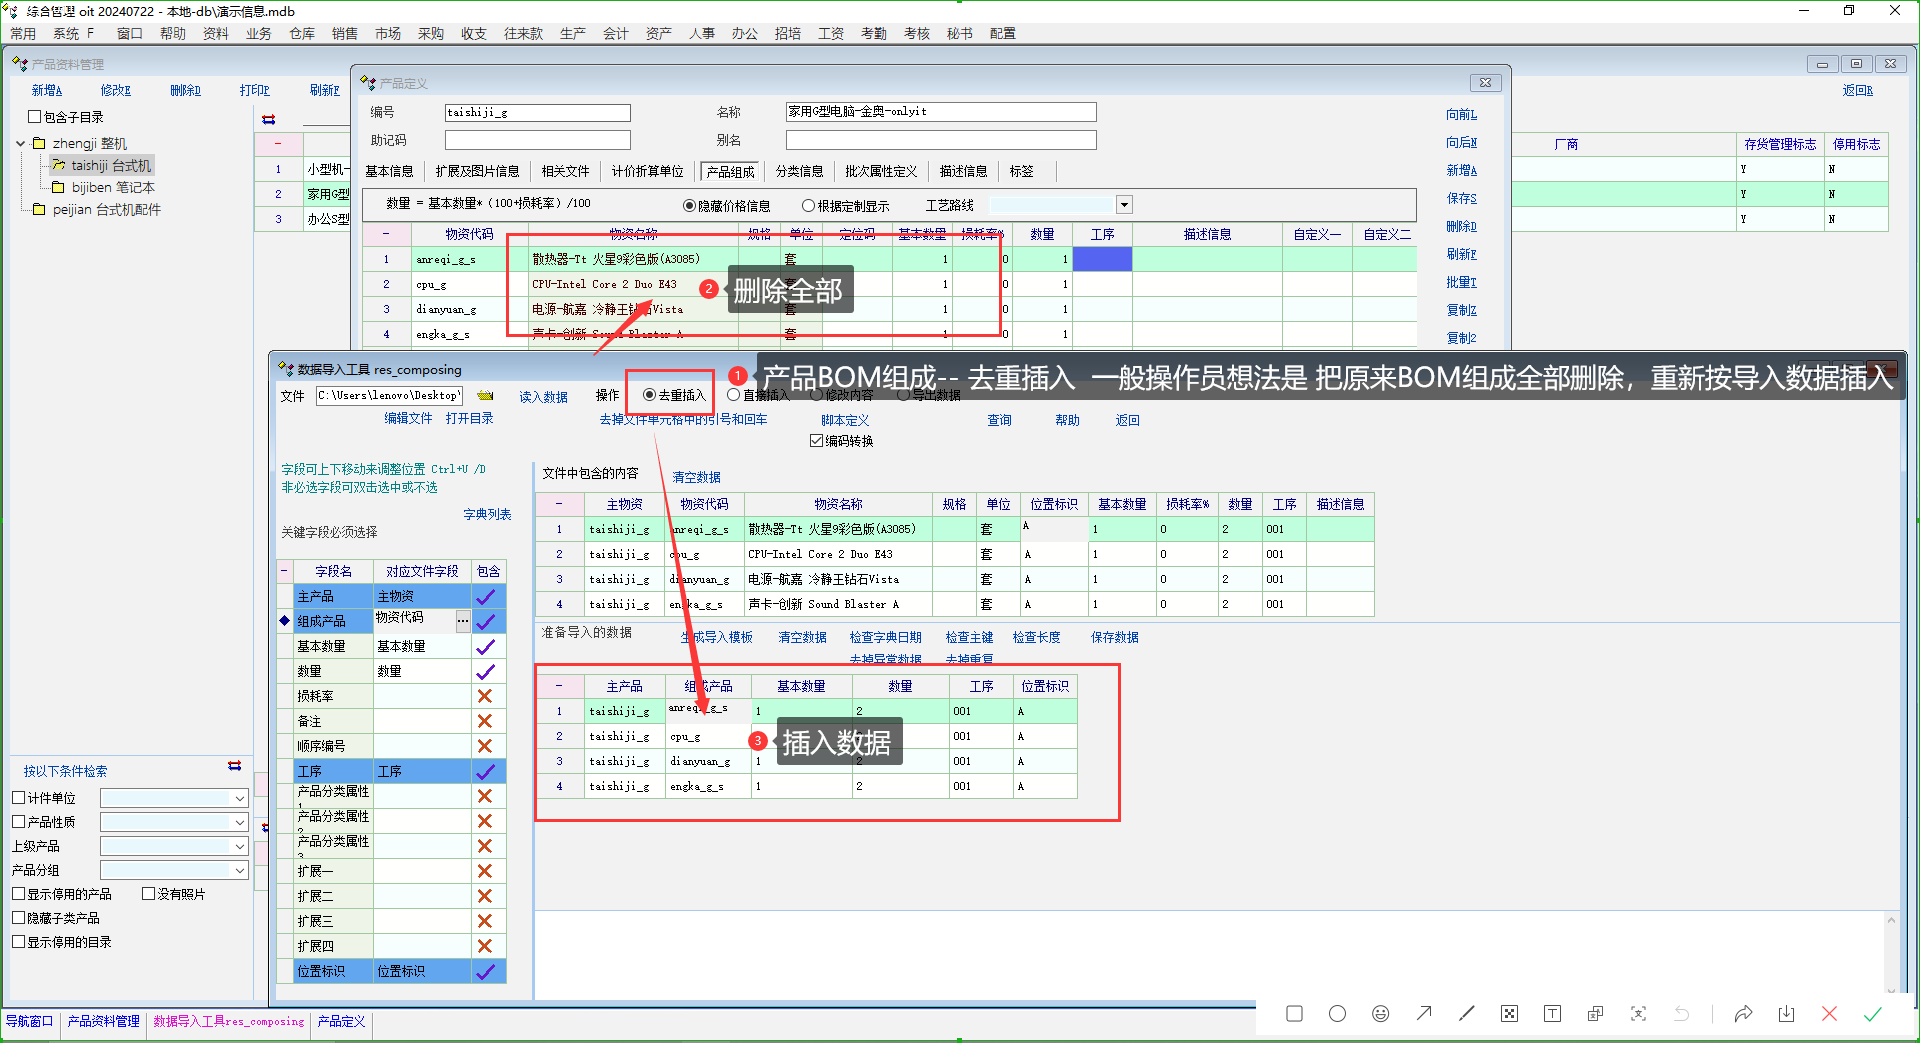This screenshot has width=1920, height=1043.
Task: Uncheck the 编码转换 checkbox
Action: pos(817,441)
